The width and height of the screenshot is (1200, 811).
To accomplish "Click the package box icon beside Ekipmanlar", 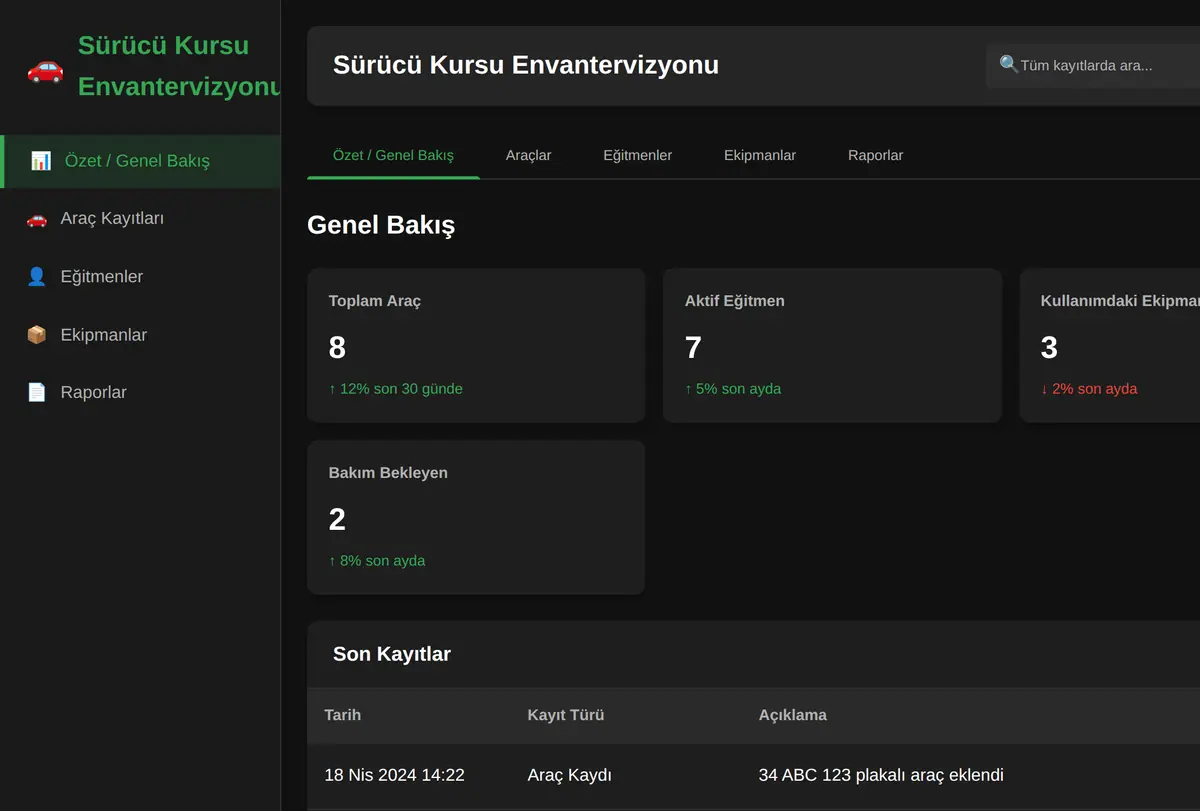I will (x=37, y=335).
